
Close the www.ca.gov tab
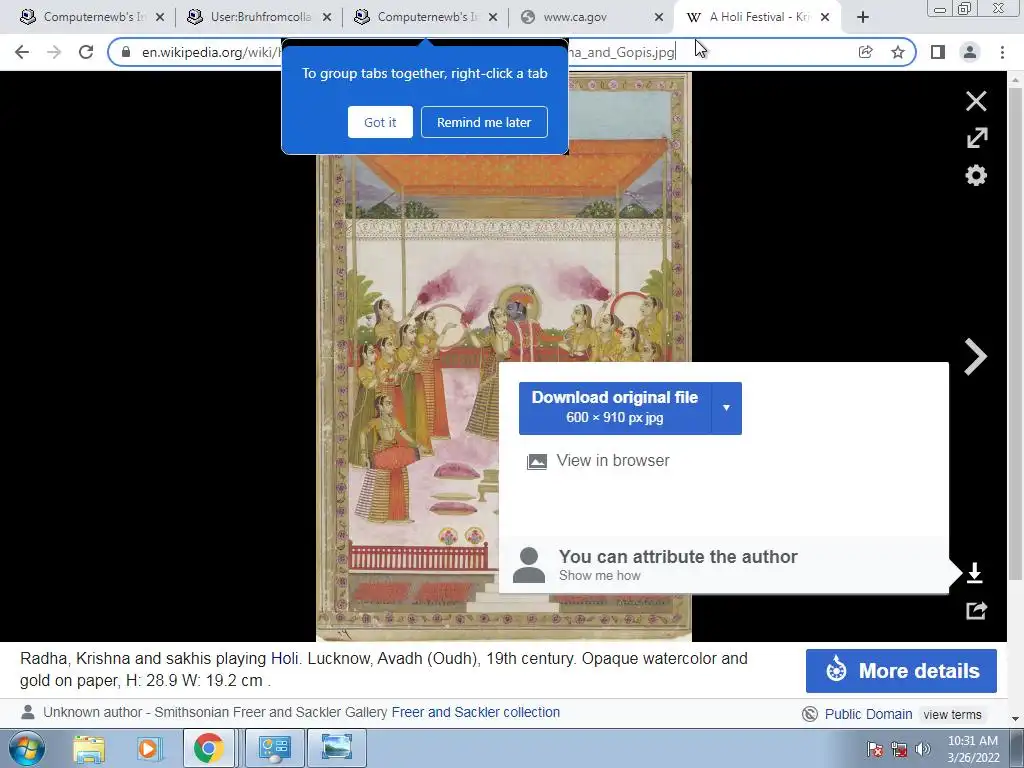[659, 18]
